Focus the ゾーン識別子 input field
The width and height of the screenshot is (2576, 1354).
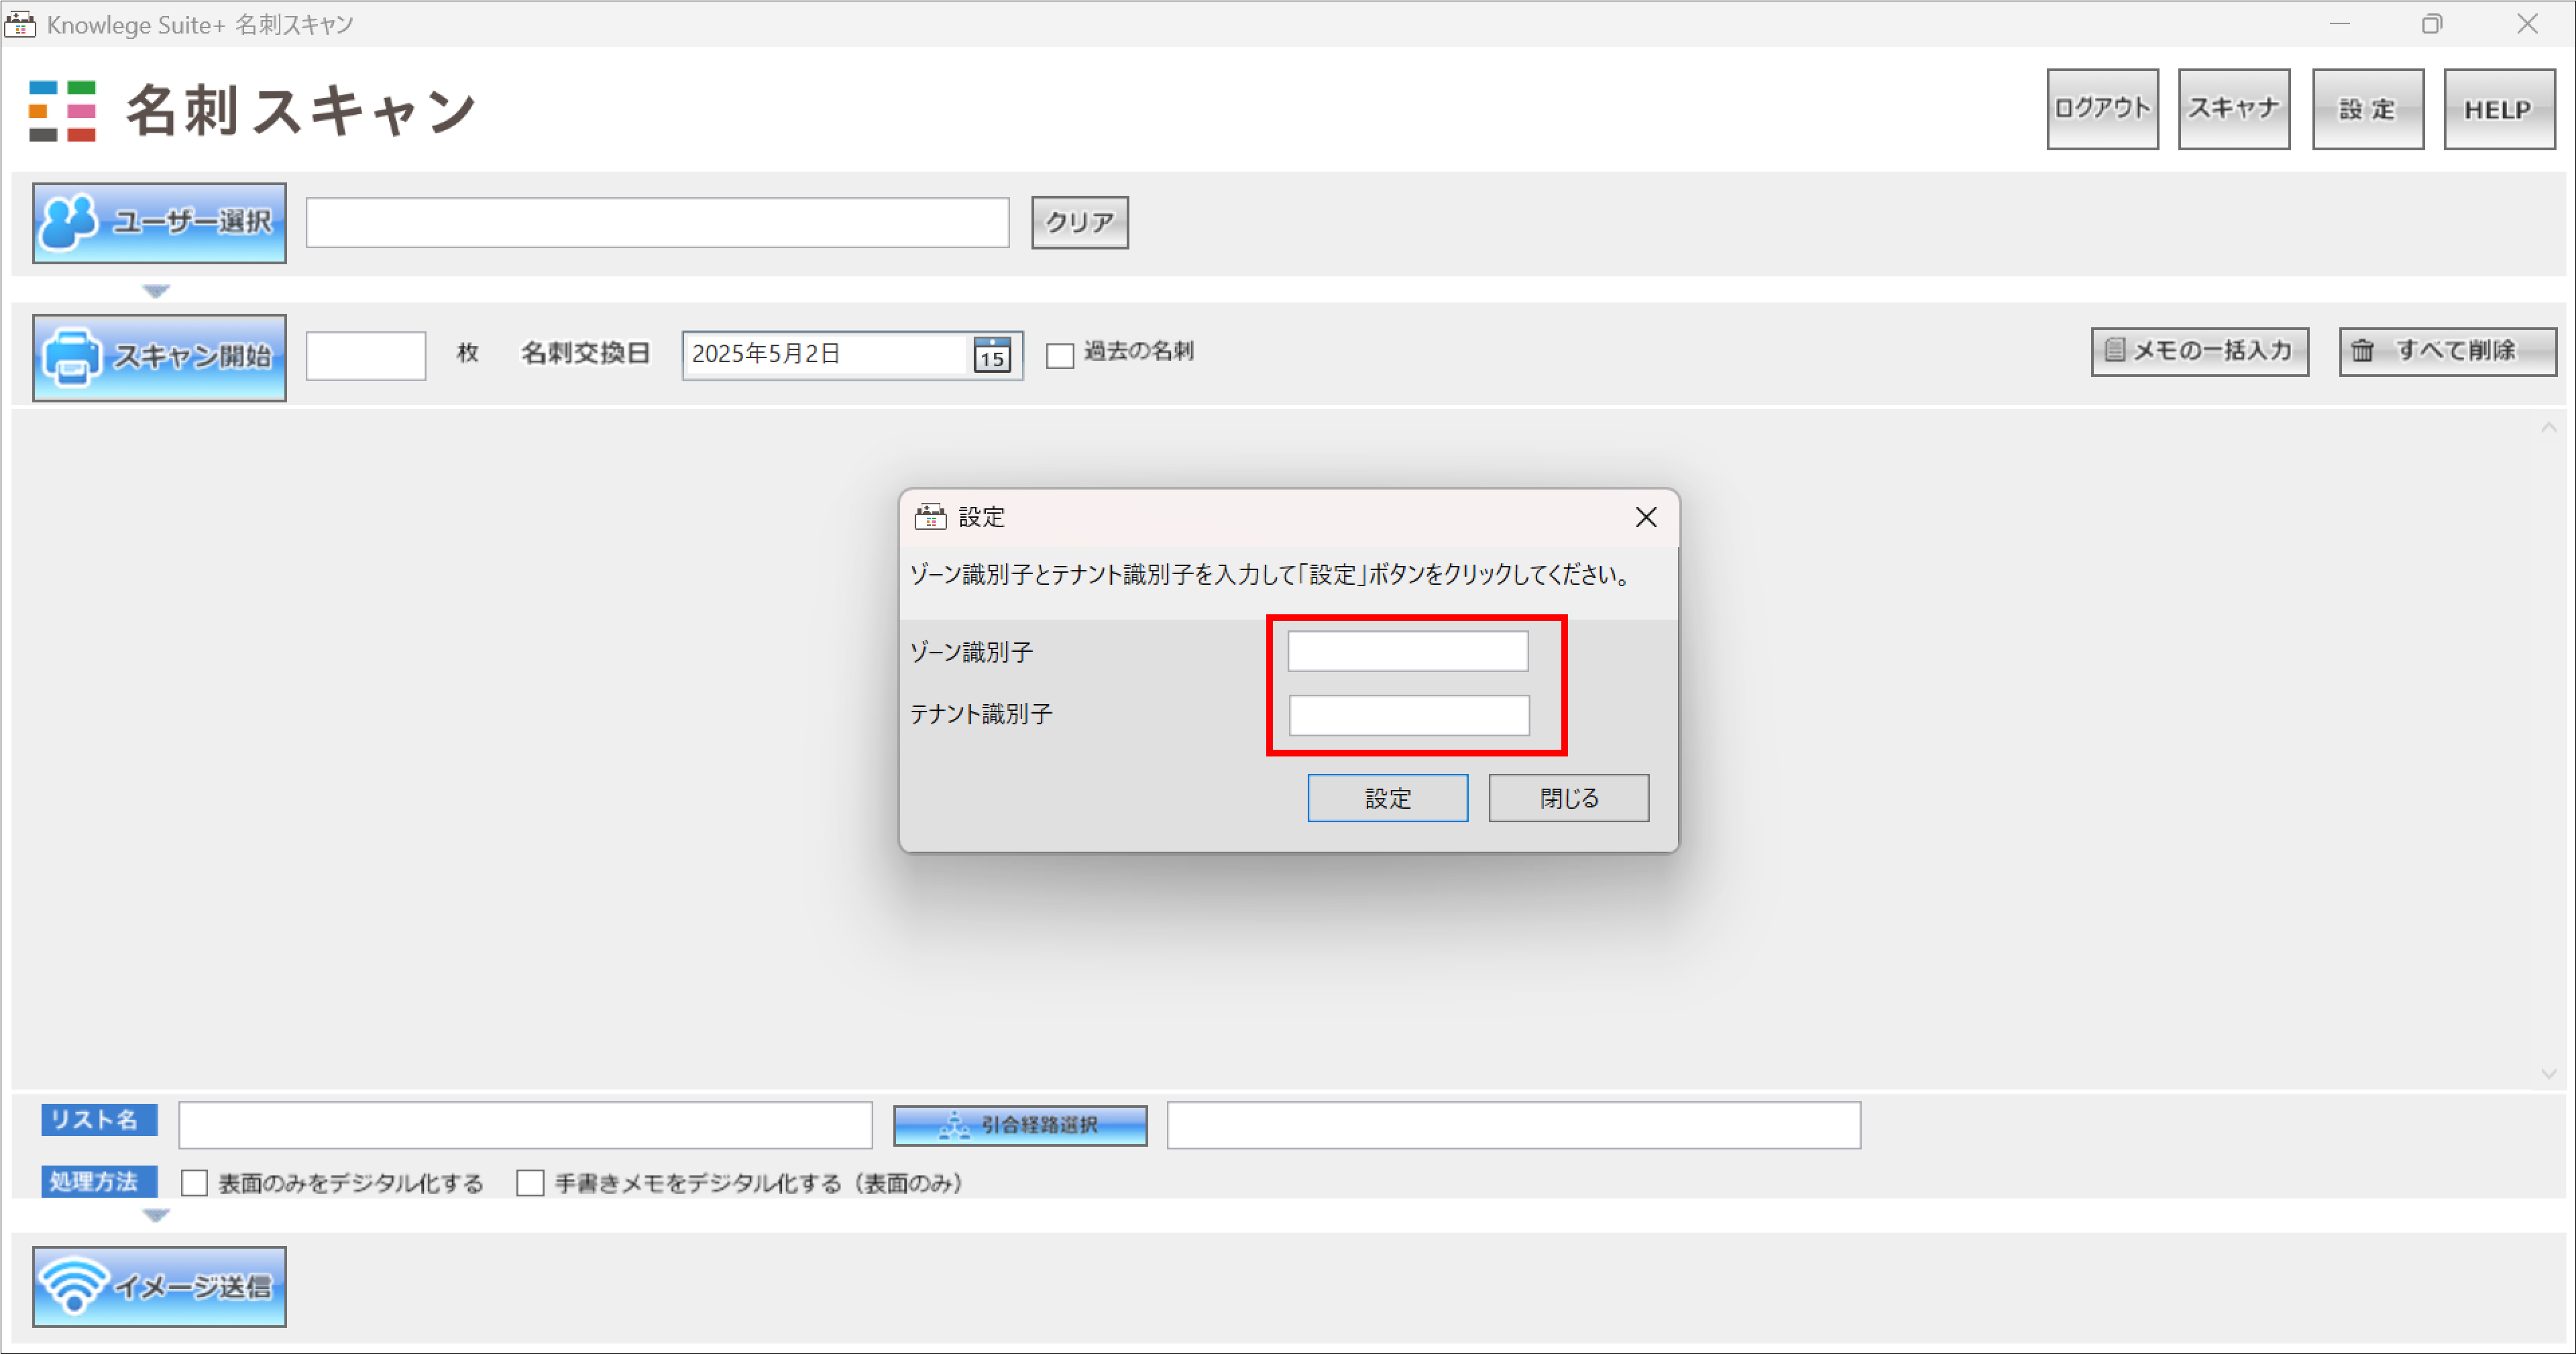[1407, 651]
